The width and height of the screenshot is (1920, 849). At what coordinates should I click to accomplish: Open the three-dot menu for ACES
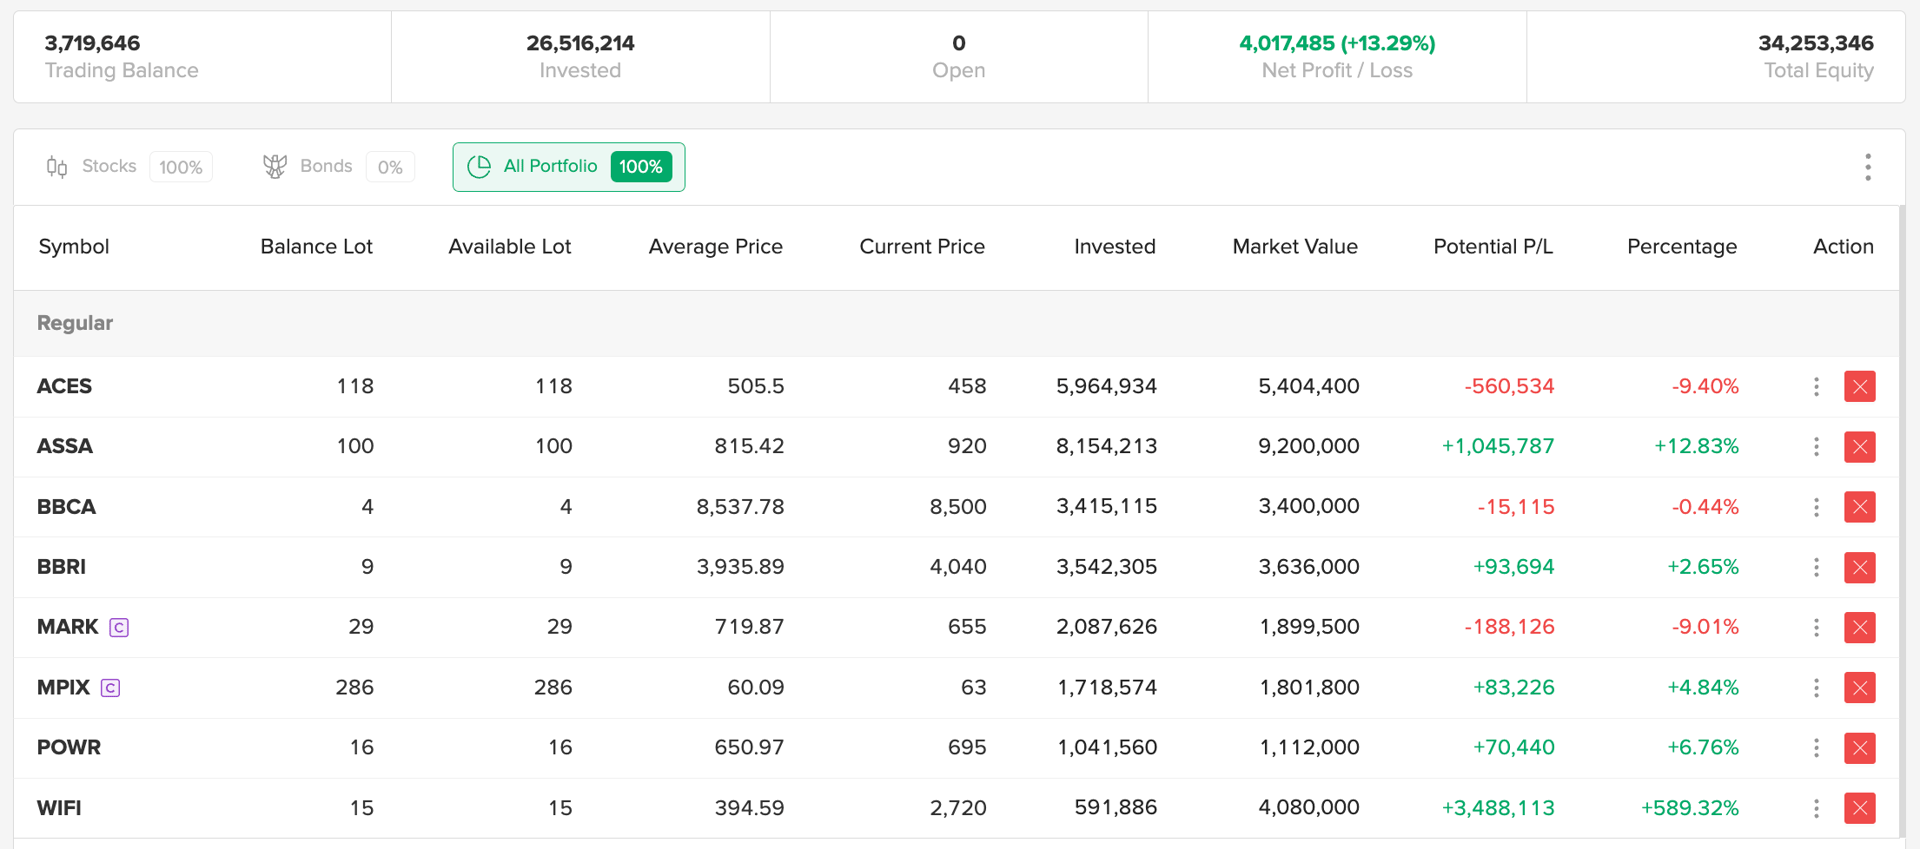[x=1816, y=386]
